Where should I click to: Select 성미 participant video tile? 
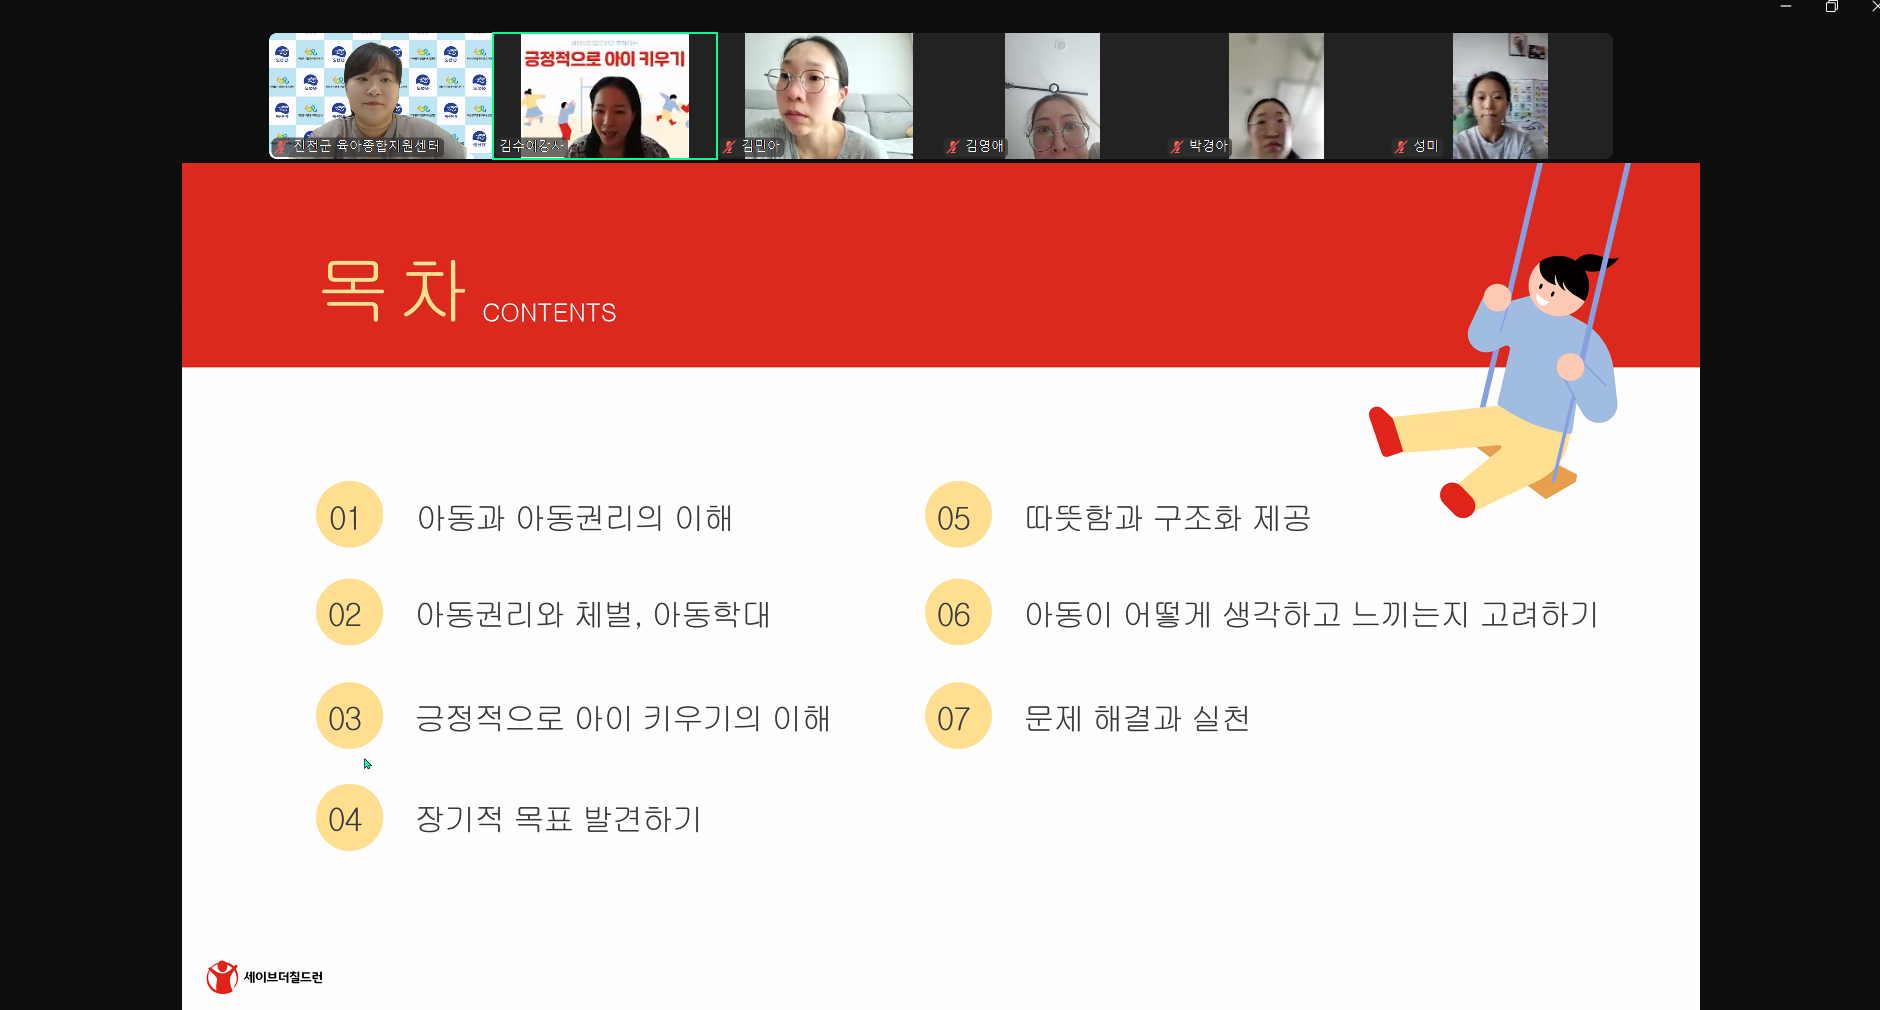point(1501,96)
